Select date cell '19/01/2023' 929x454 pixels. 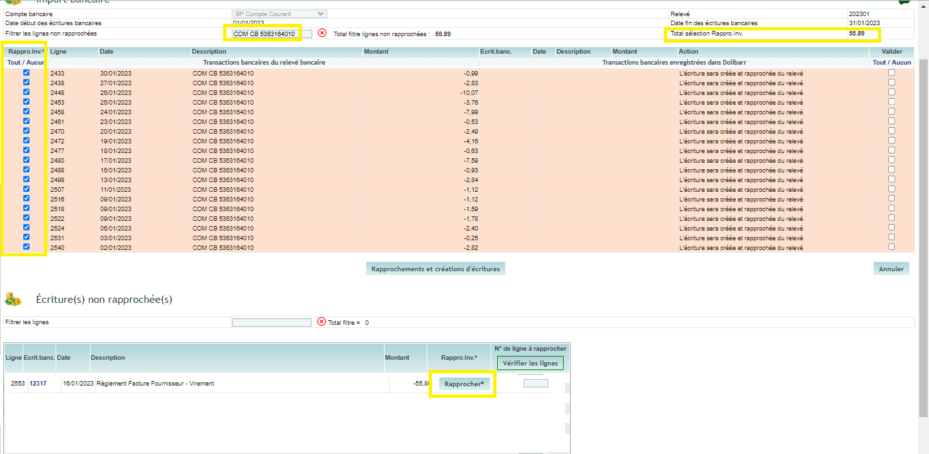tap(115, 140)
